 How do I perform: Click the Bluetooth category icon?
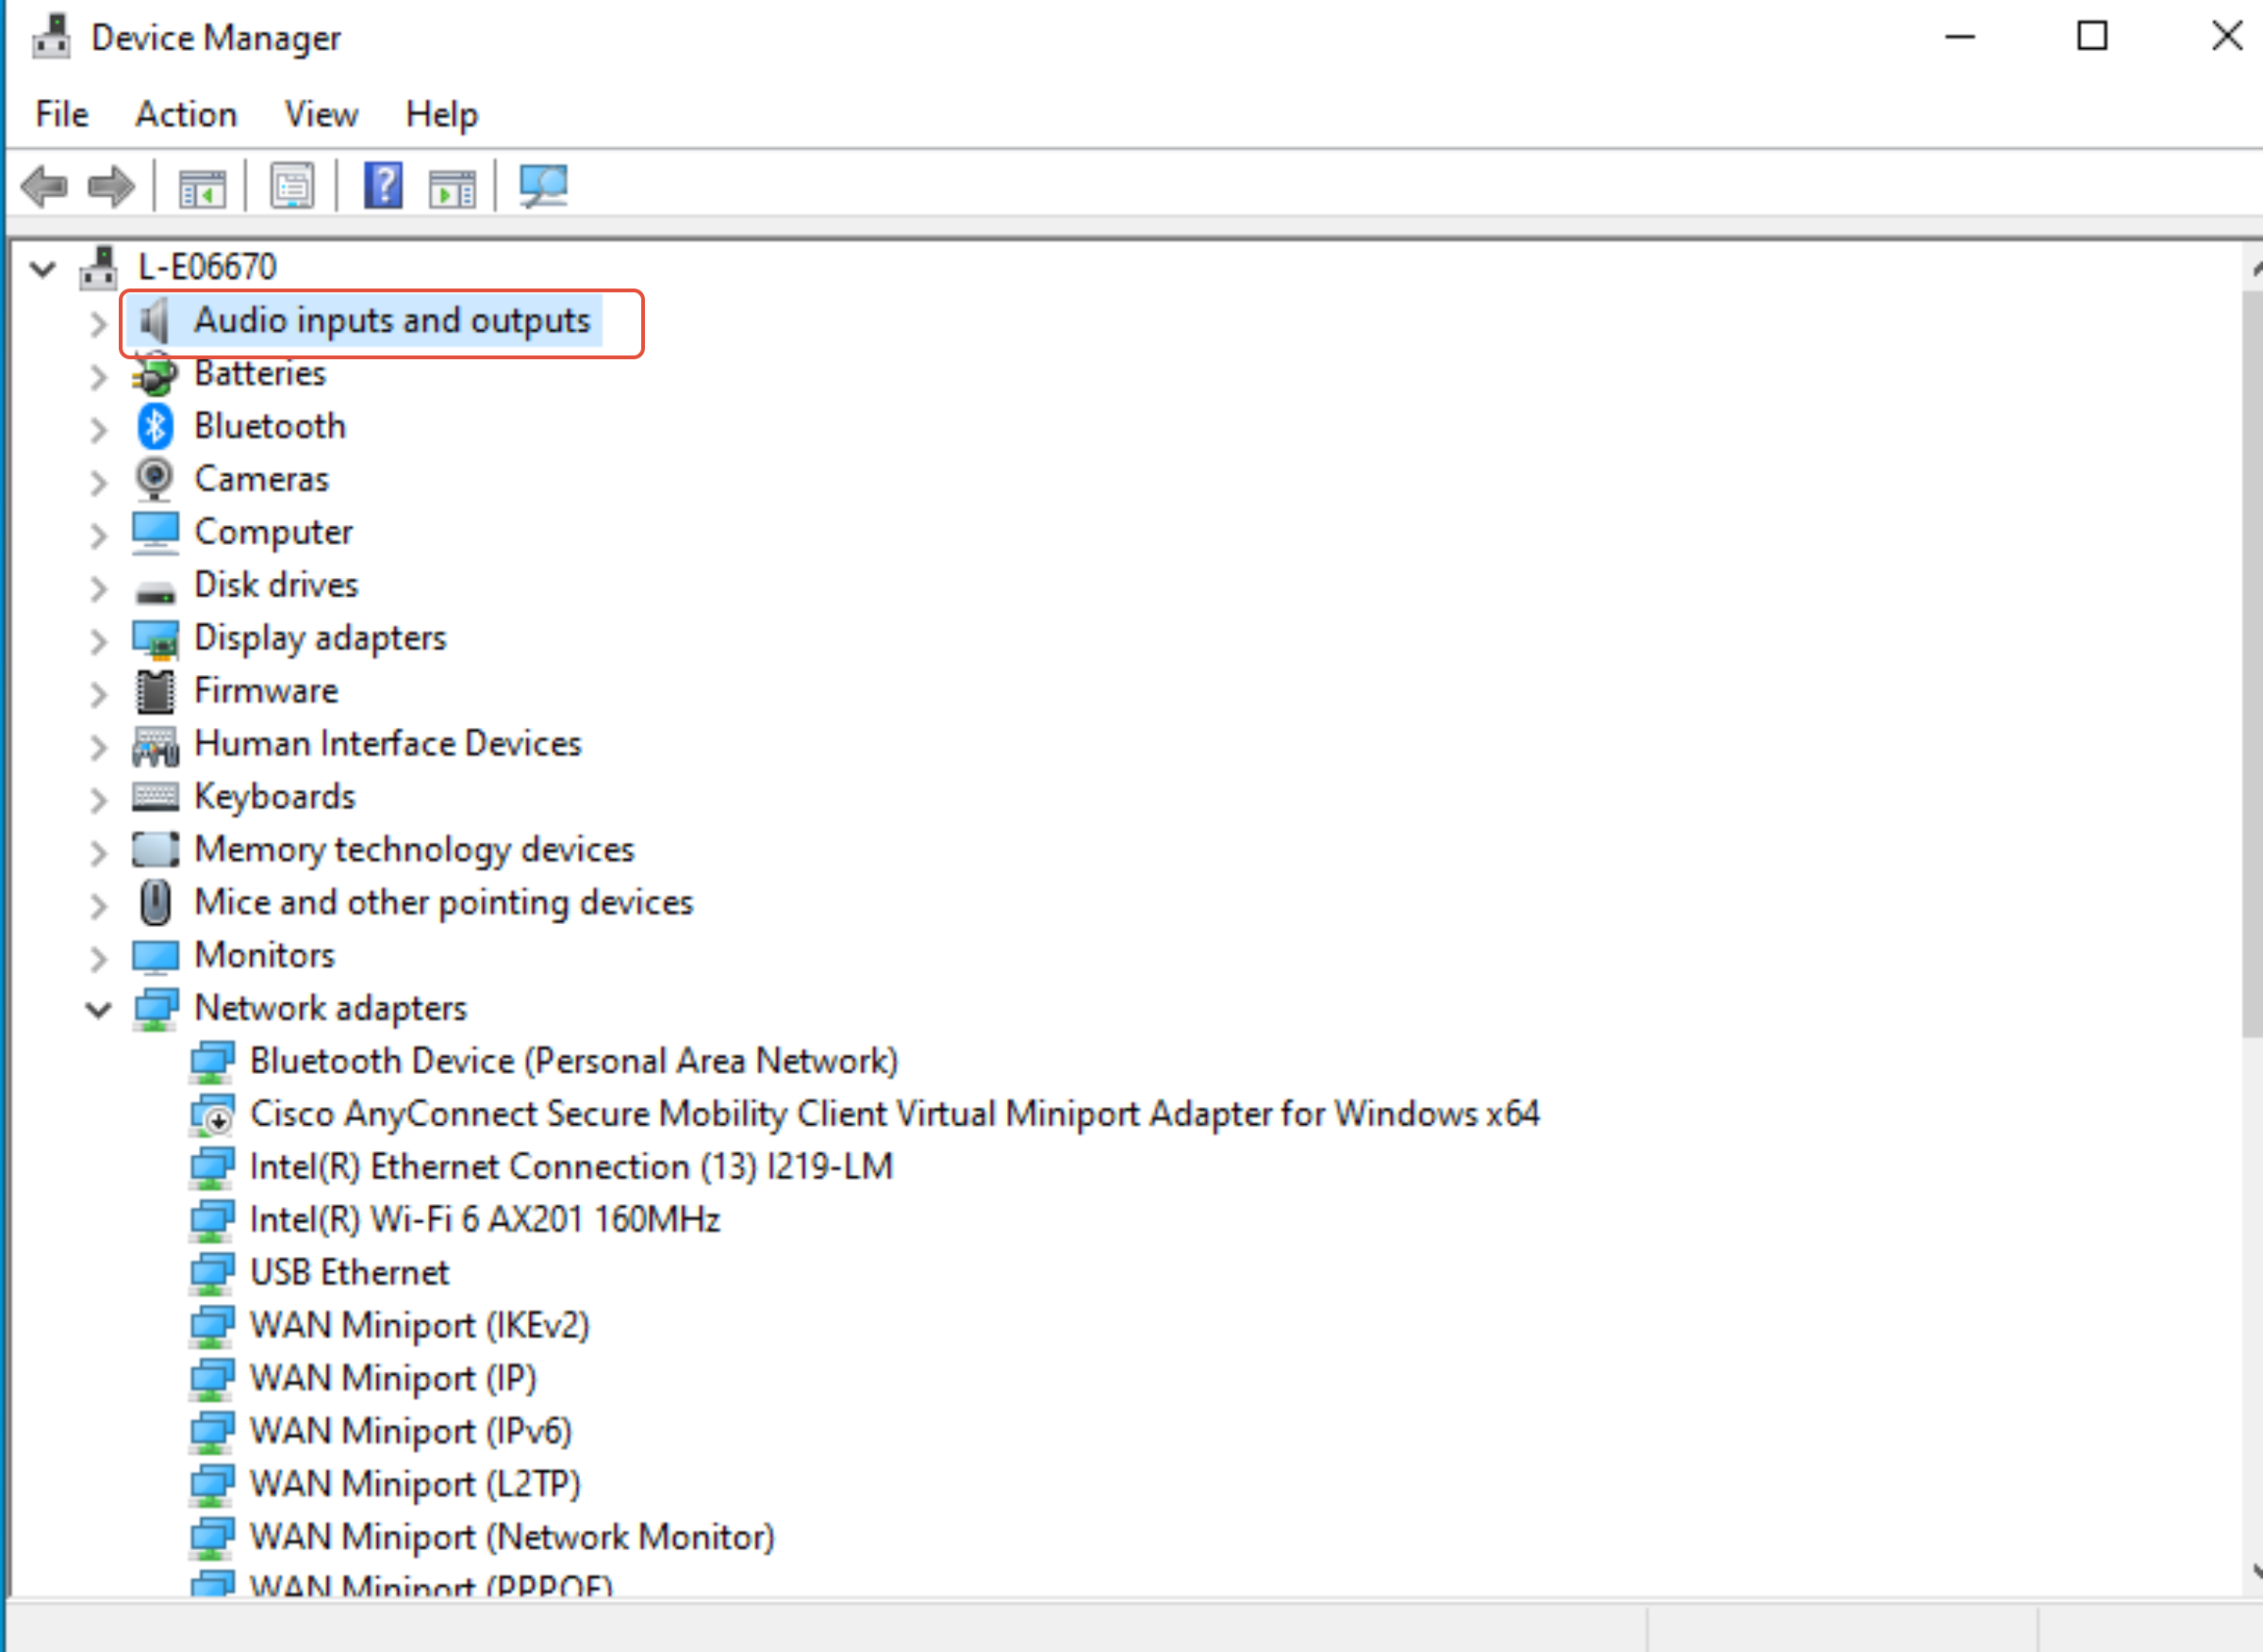tap(155, 427)
